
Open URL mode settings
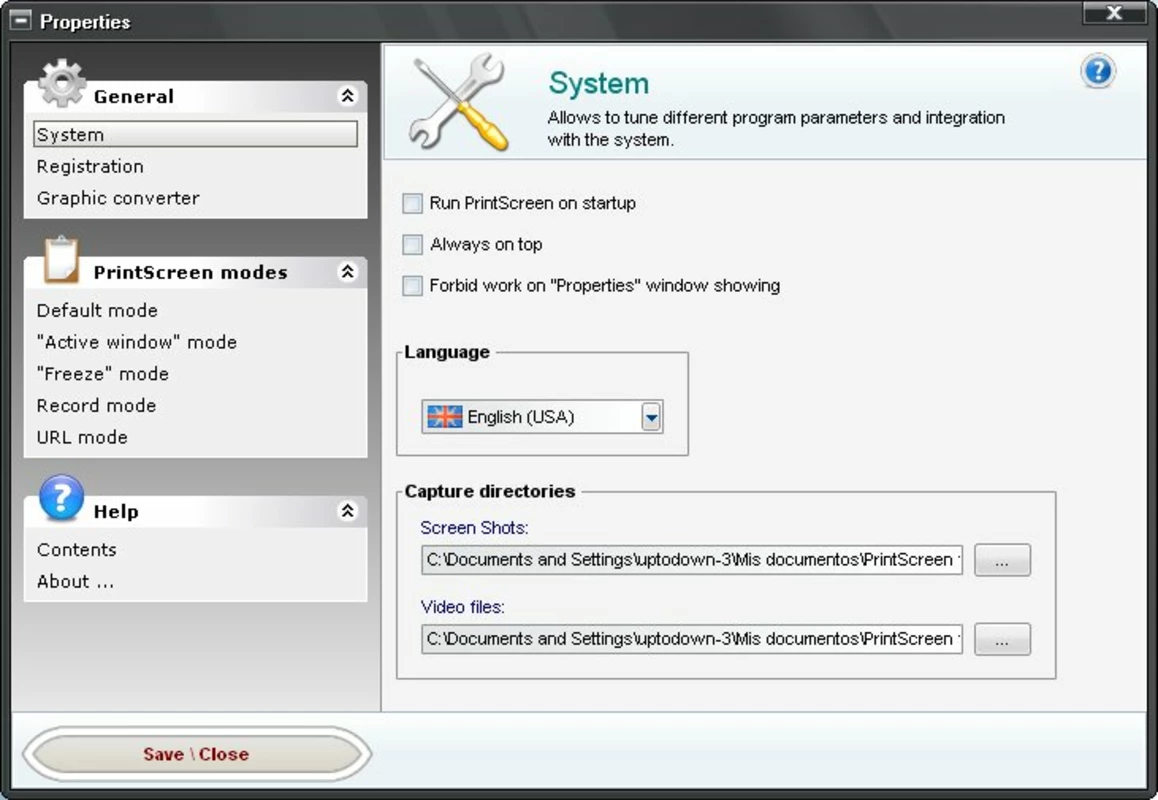coord(82,437)
